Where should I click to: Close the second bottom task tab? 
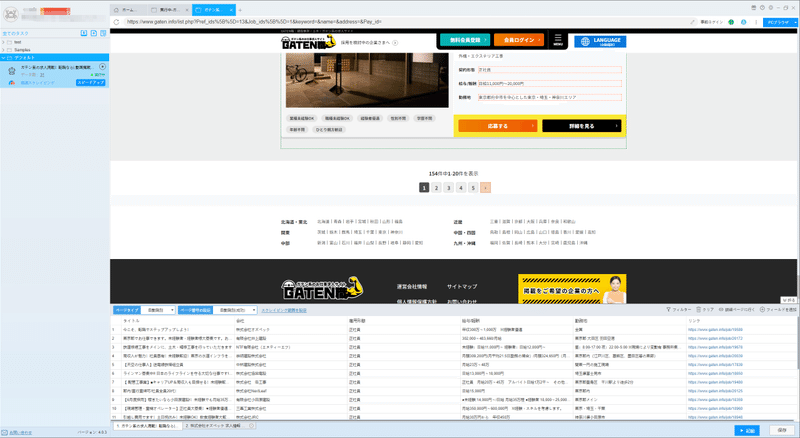252,426
